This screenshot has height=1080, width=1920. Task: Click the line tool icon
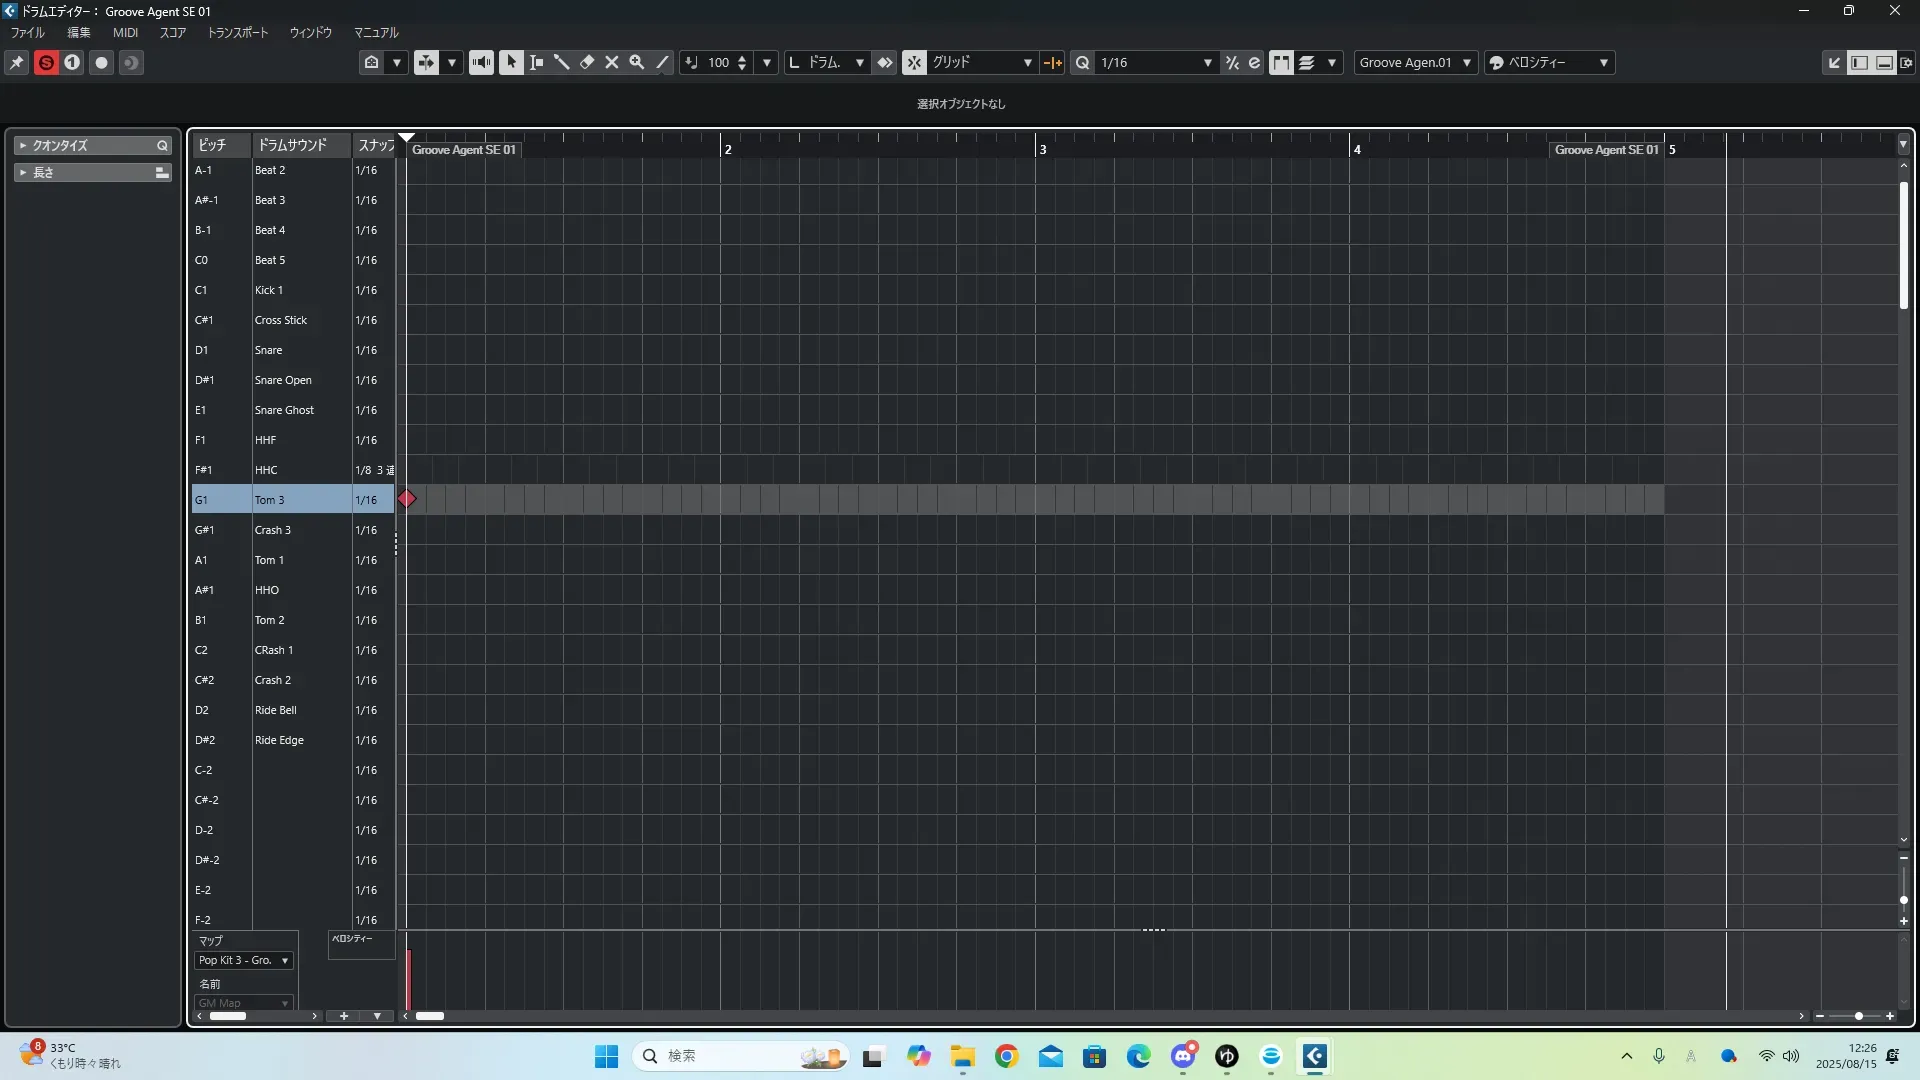(662, 62)
